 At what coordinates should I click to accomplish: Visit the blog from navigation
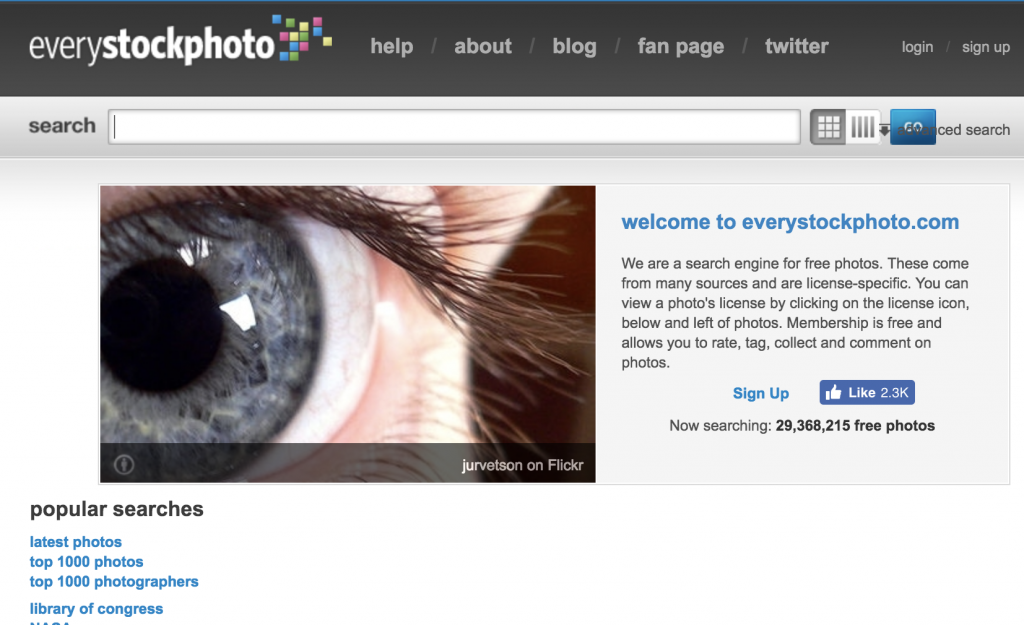point(574,46)
